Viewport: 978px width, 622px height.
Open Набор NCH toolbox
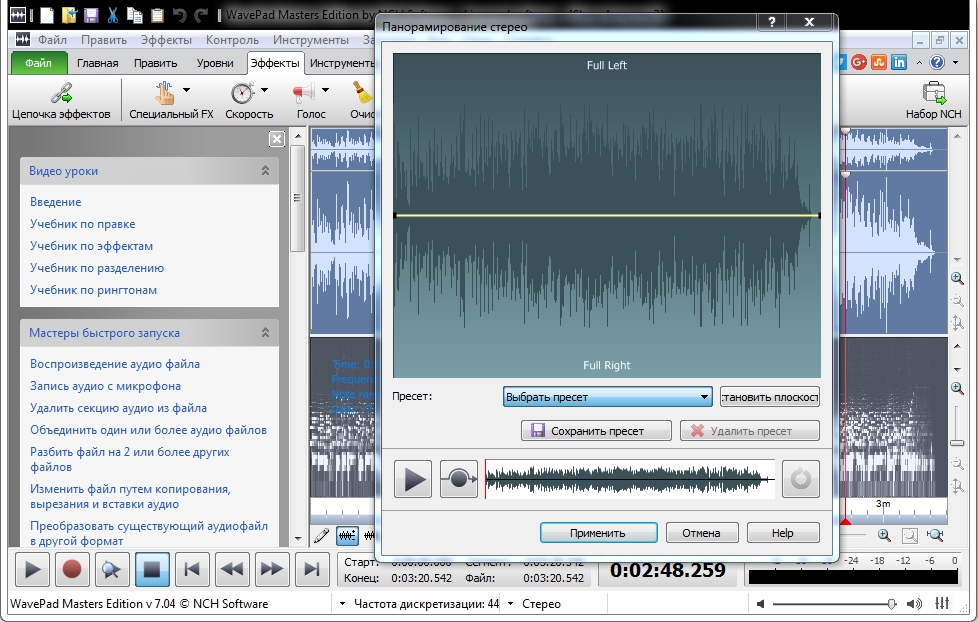934,100
